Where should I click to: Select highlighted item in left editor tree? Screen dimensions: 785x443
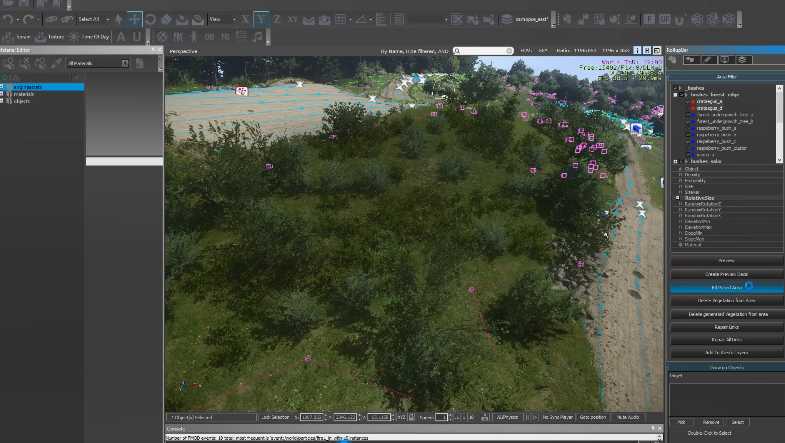(43, 87)
